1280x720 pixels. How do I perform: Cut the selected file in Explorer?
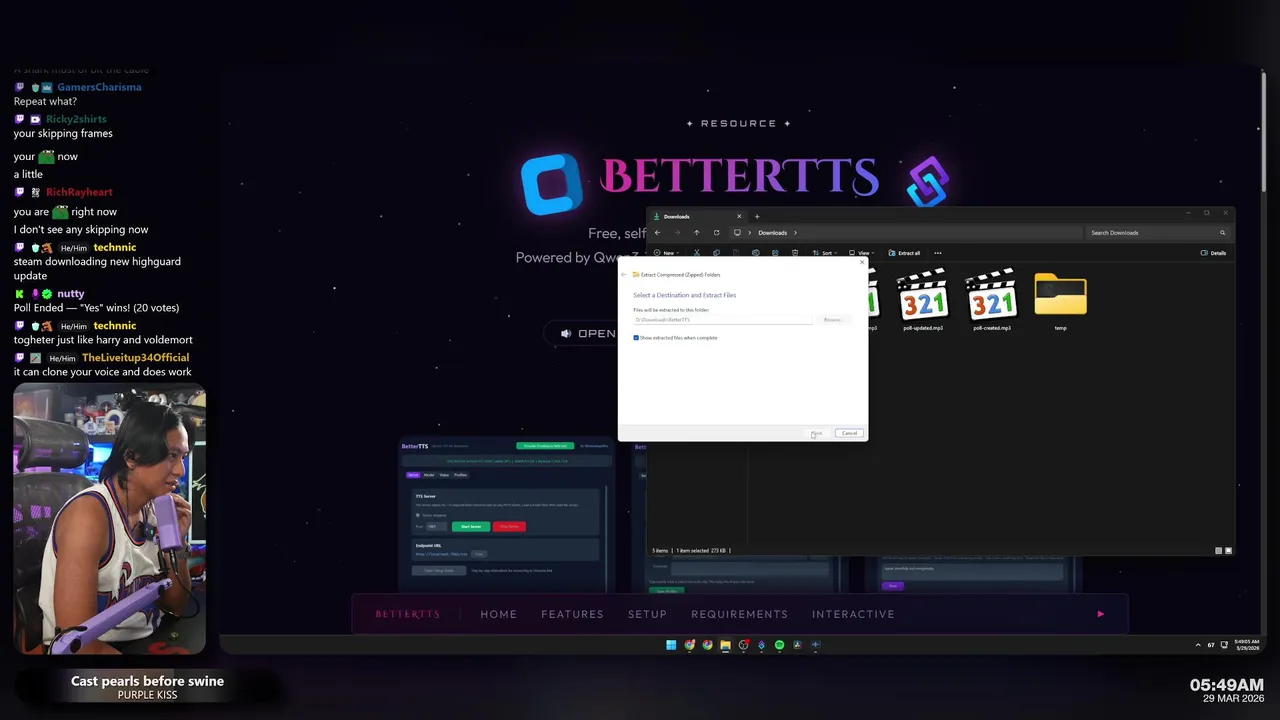point(697,253)
